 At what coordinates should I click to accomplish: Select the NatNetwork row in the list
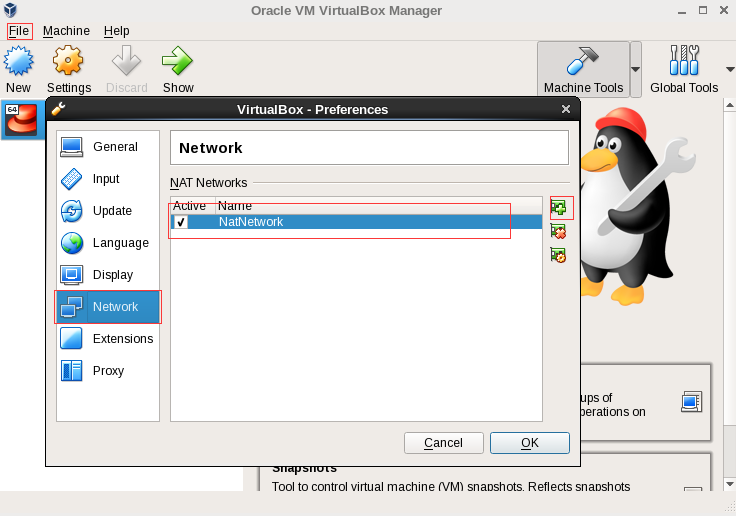350,222
